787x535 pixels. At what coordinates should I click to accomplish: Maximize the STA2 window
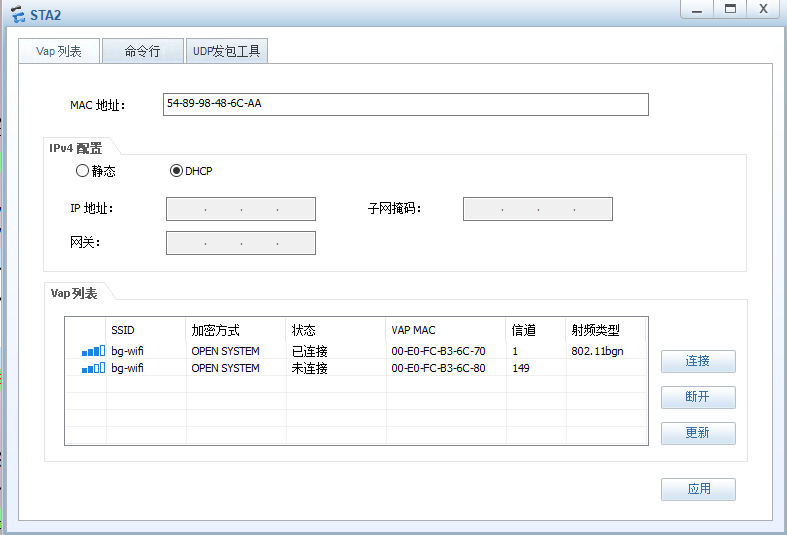[730, 9]
